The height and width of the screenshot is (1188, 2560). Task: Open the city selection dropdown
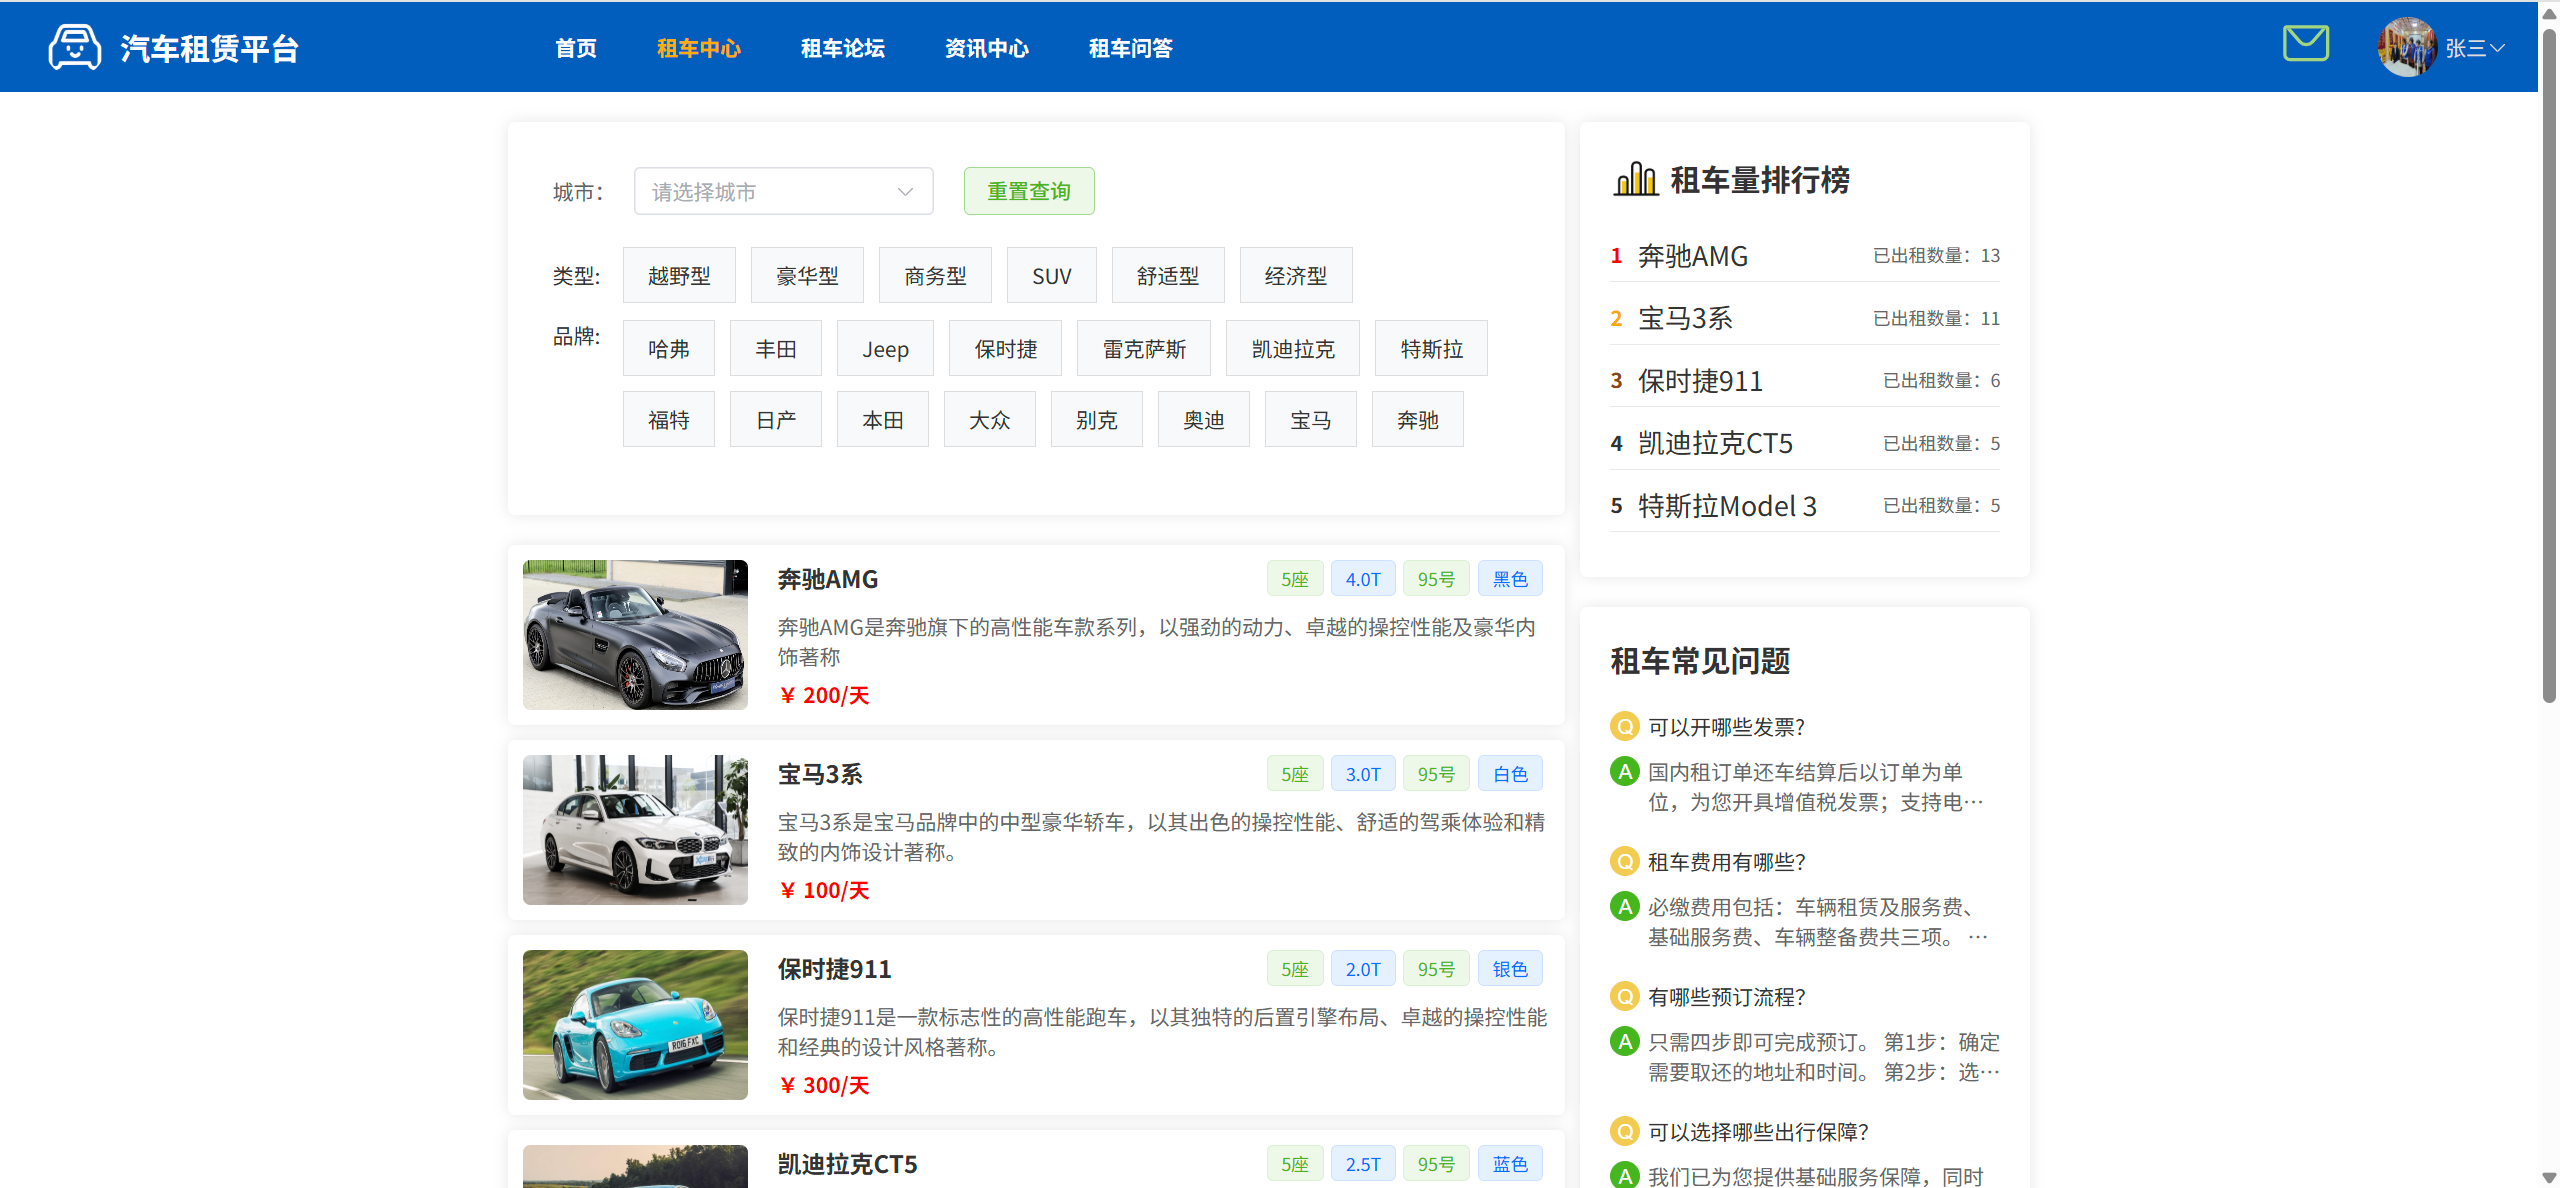[782, 192]
